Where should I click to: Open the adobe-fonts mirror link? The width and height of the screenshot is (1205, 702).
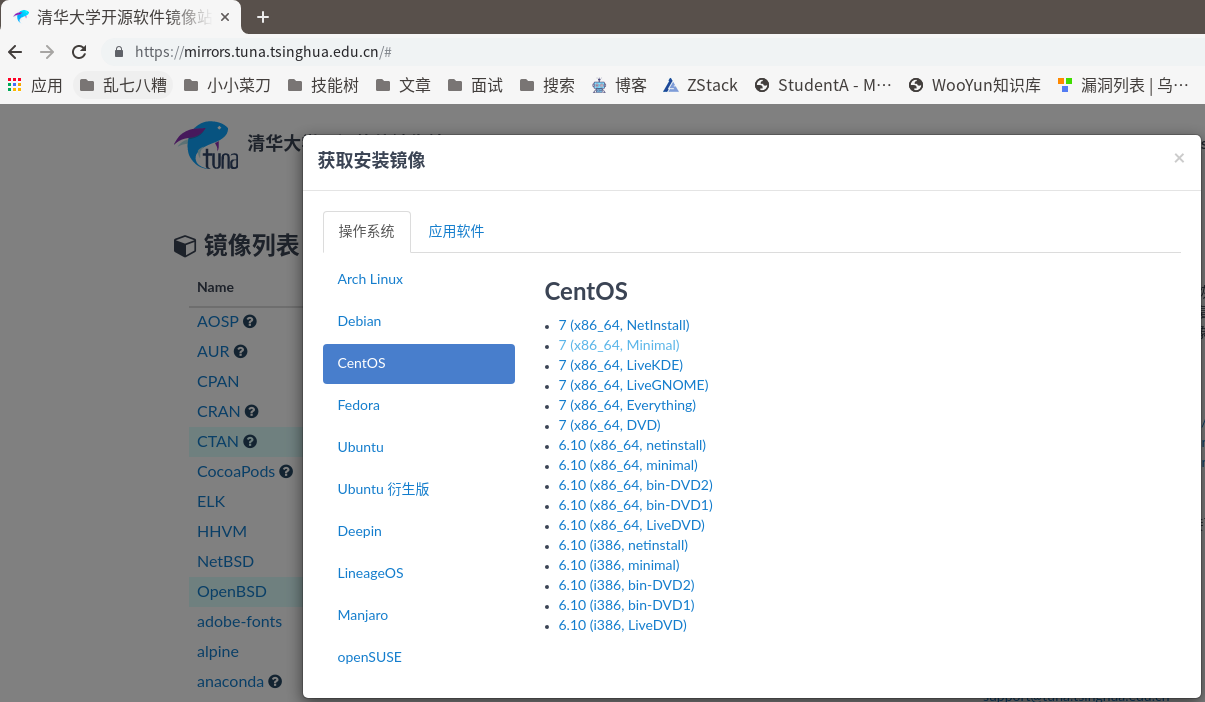click(239, 622)
